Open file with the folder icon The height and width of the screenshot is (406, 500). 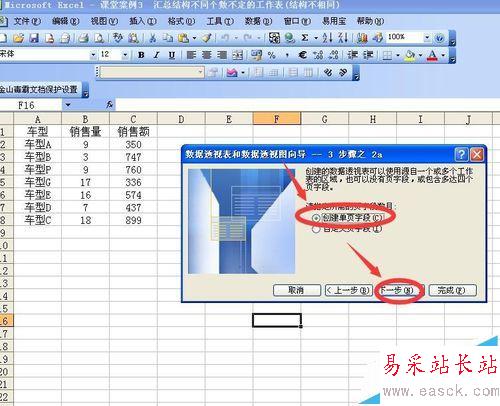(19, 38)
